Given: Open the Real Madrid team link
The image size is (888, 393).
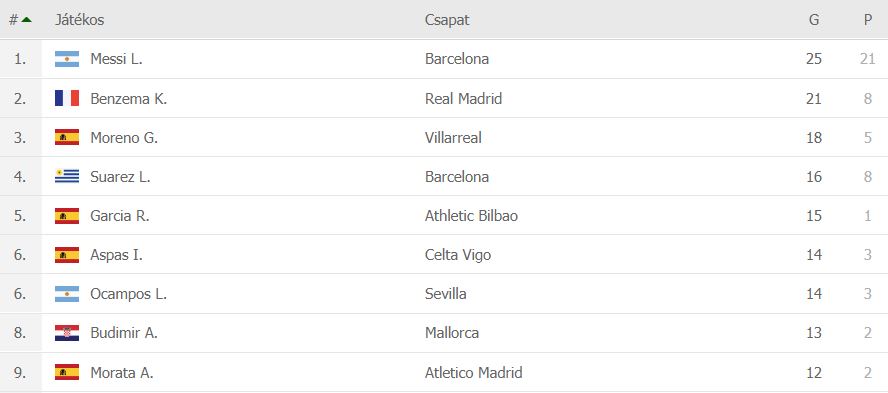Looking at the screenshot, I should pos(463,99).
